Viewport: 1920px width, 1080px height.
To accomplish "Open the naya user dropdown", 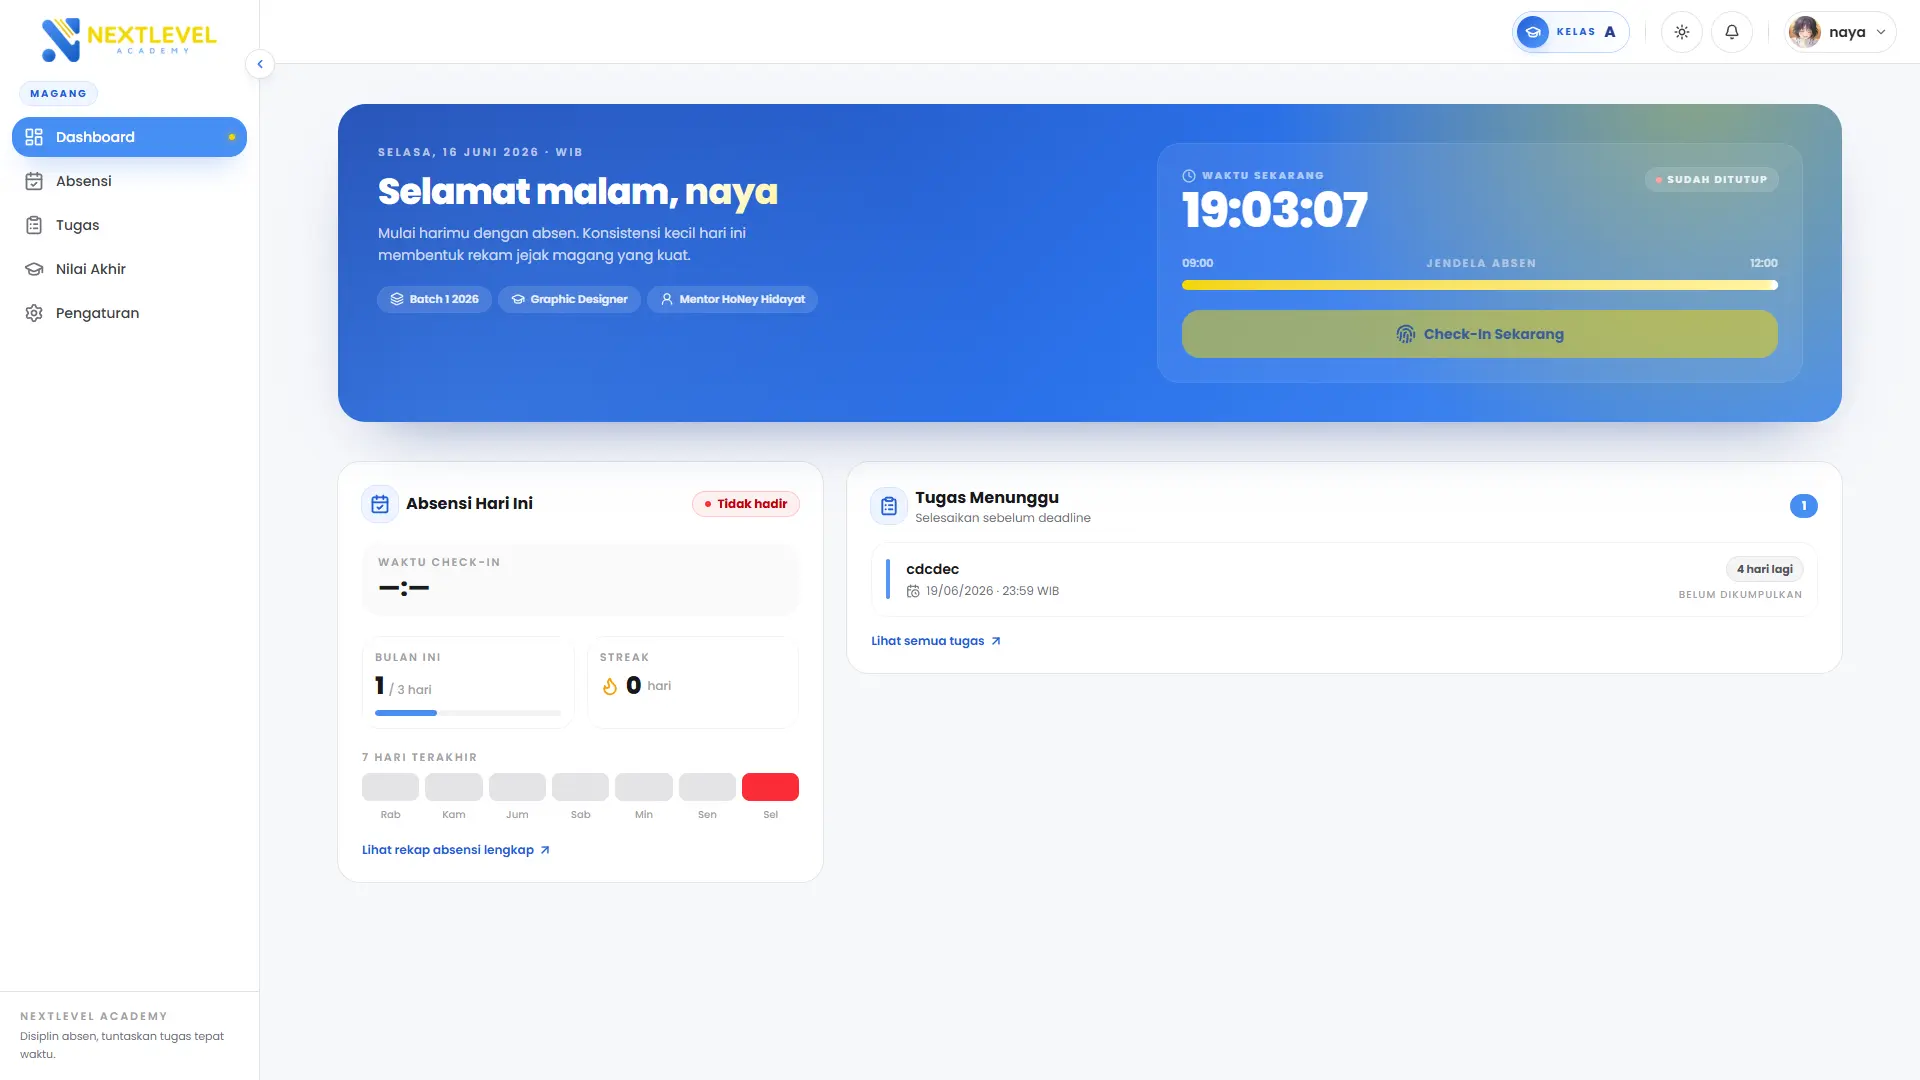I will click(1840, 32).
